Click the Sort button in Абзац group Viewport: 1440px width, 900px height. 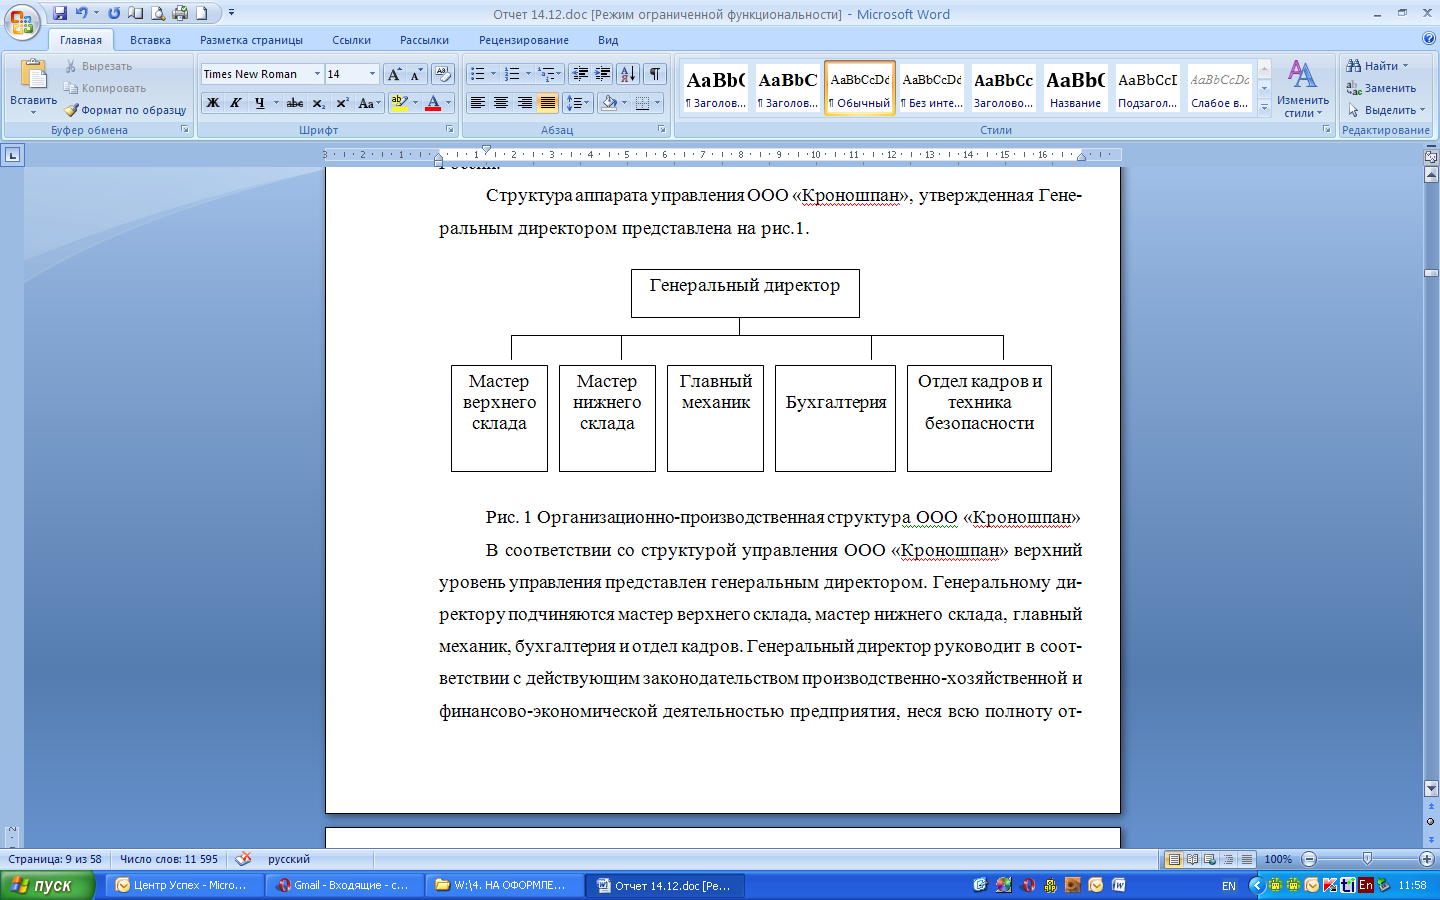point(628,74)
